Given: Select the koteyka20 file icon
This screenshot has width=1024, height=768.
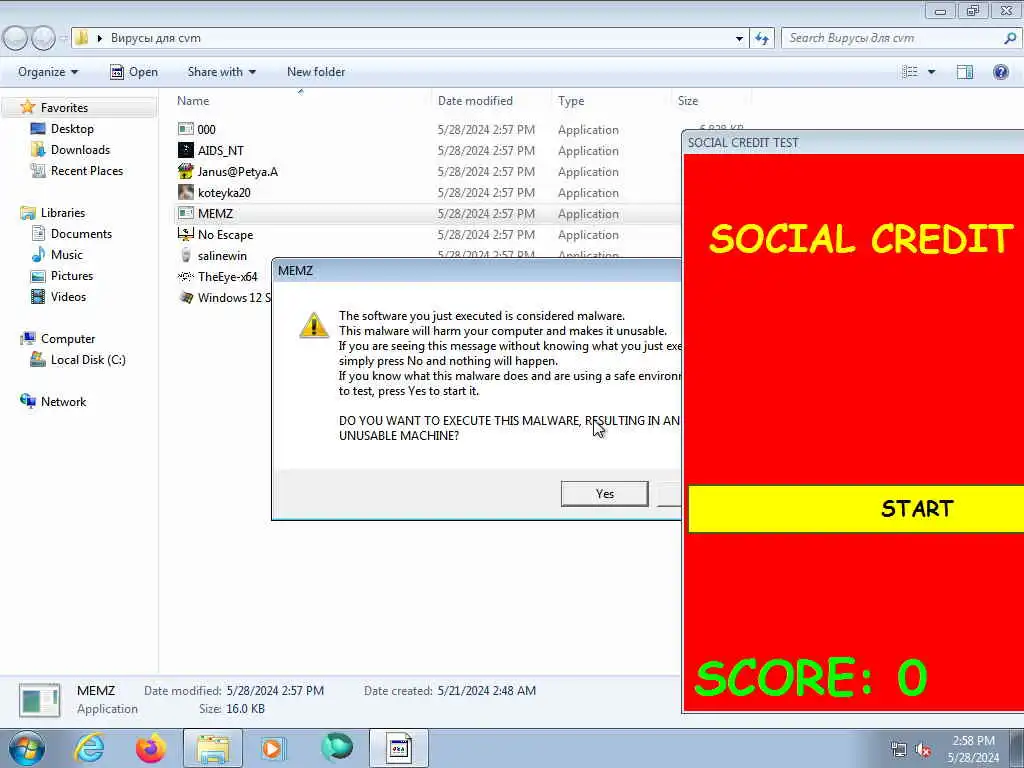Looking at the screenshot, I should 185,192.
